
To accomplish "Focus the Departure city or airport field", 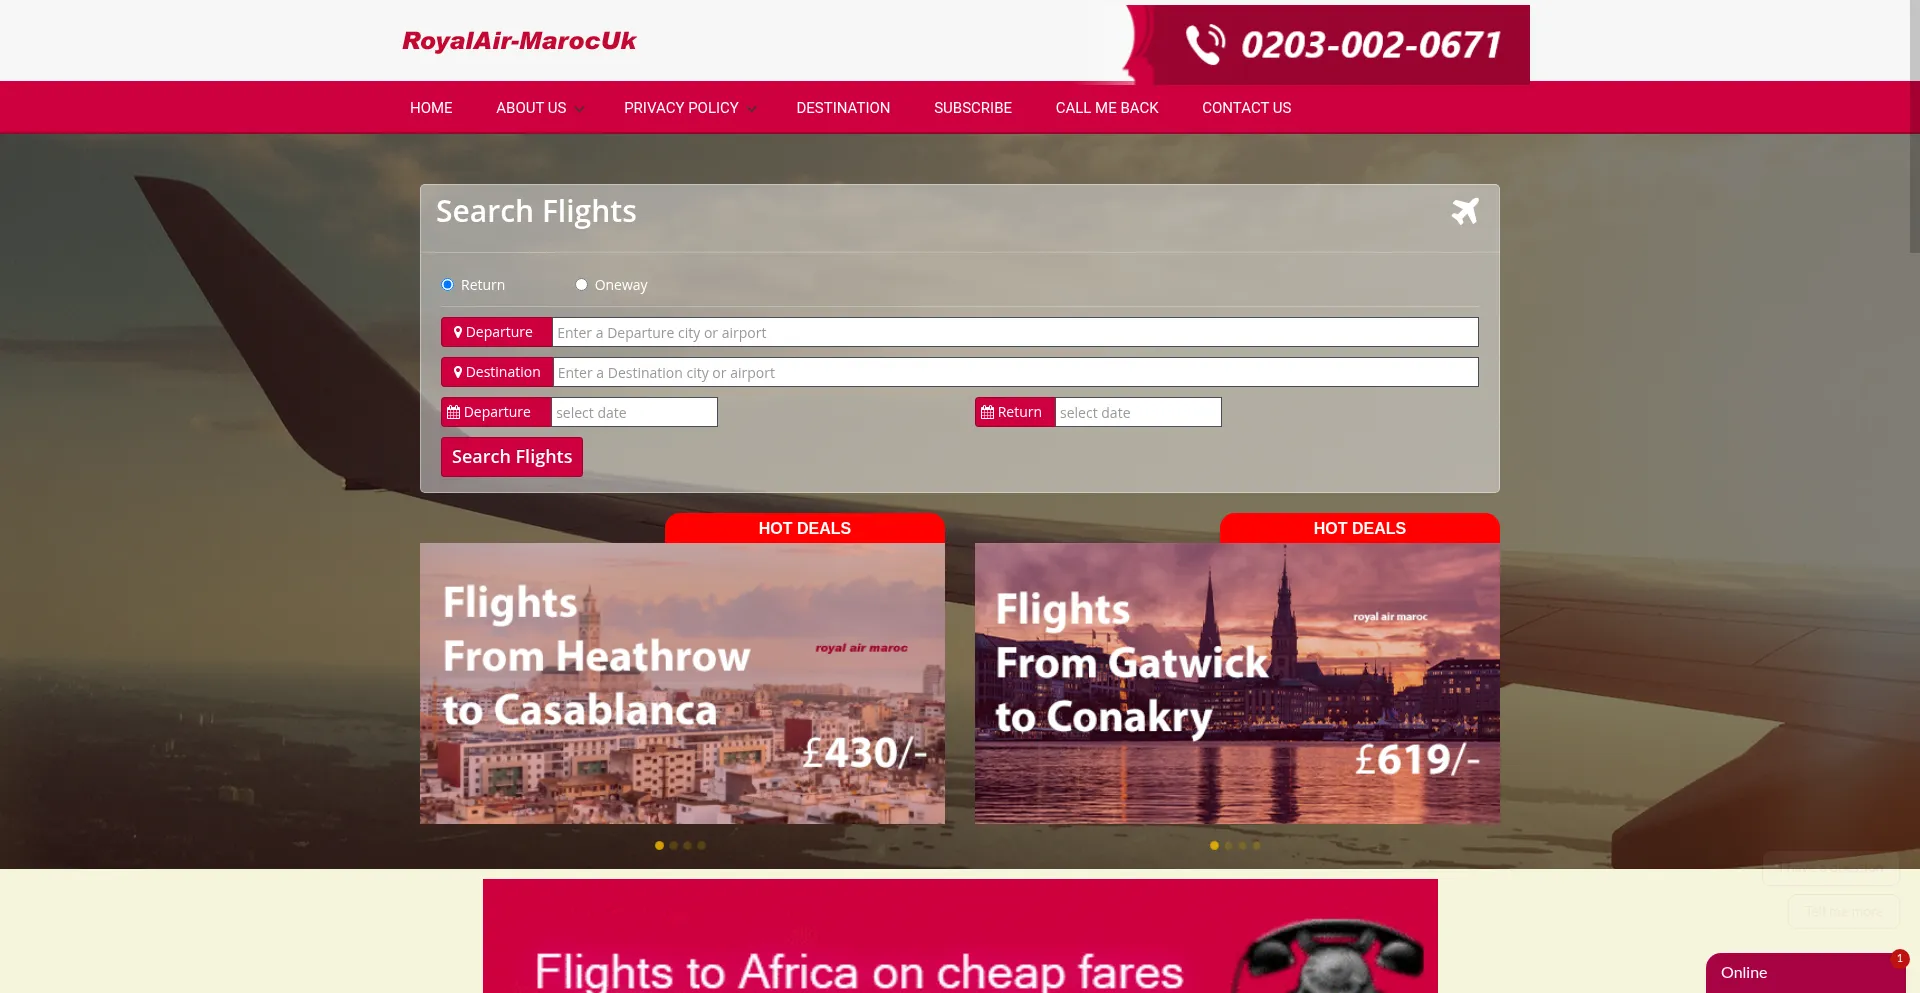I will 1015,332.
